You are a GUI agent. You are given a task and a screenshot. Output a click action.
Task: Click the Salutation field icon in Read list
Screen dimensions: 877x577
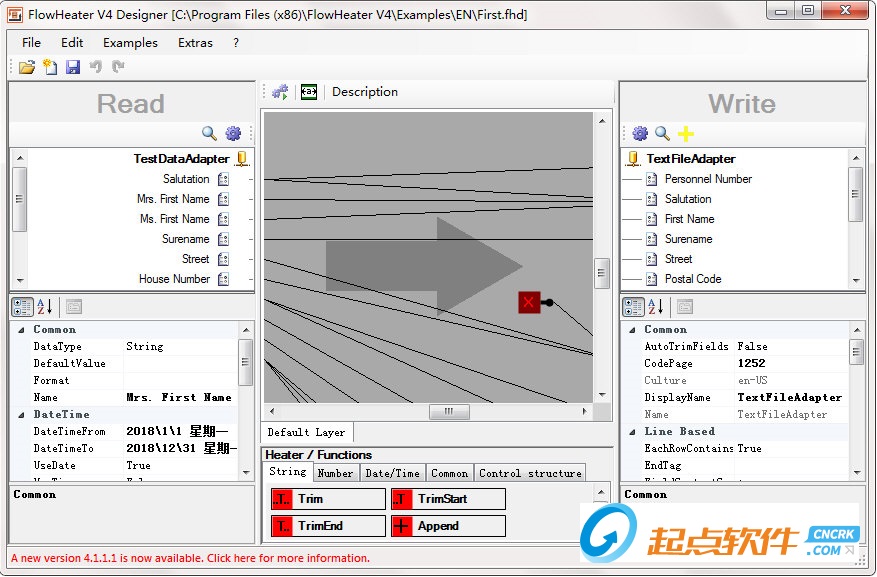[x=223, y=179]
